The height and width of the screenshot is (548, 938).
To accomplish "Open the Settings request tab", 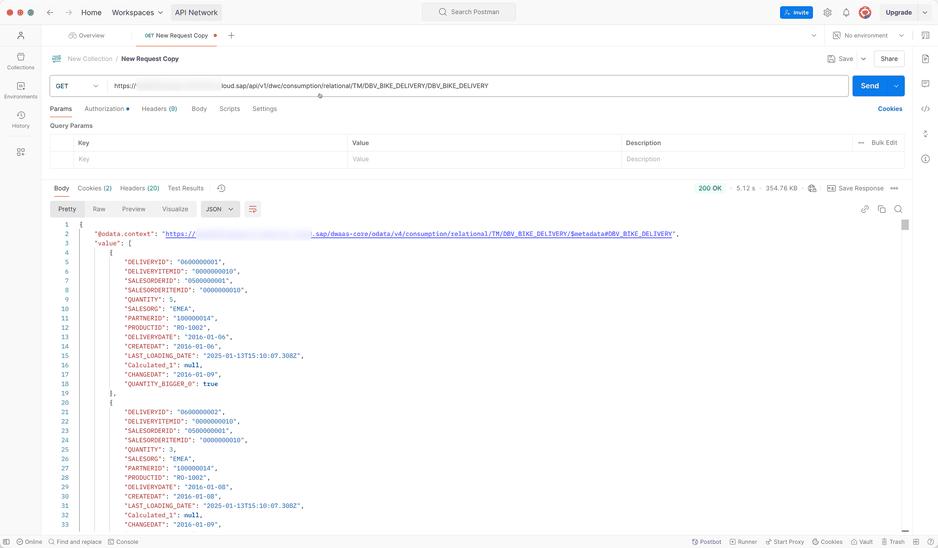I will click(264, 109).
